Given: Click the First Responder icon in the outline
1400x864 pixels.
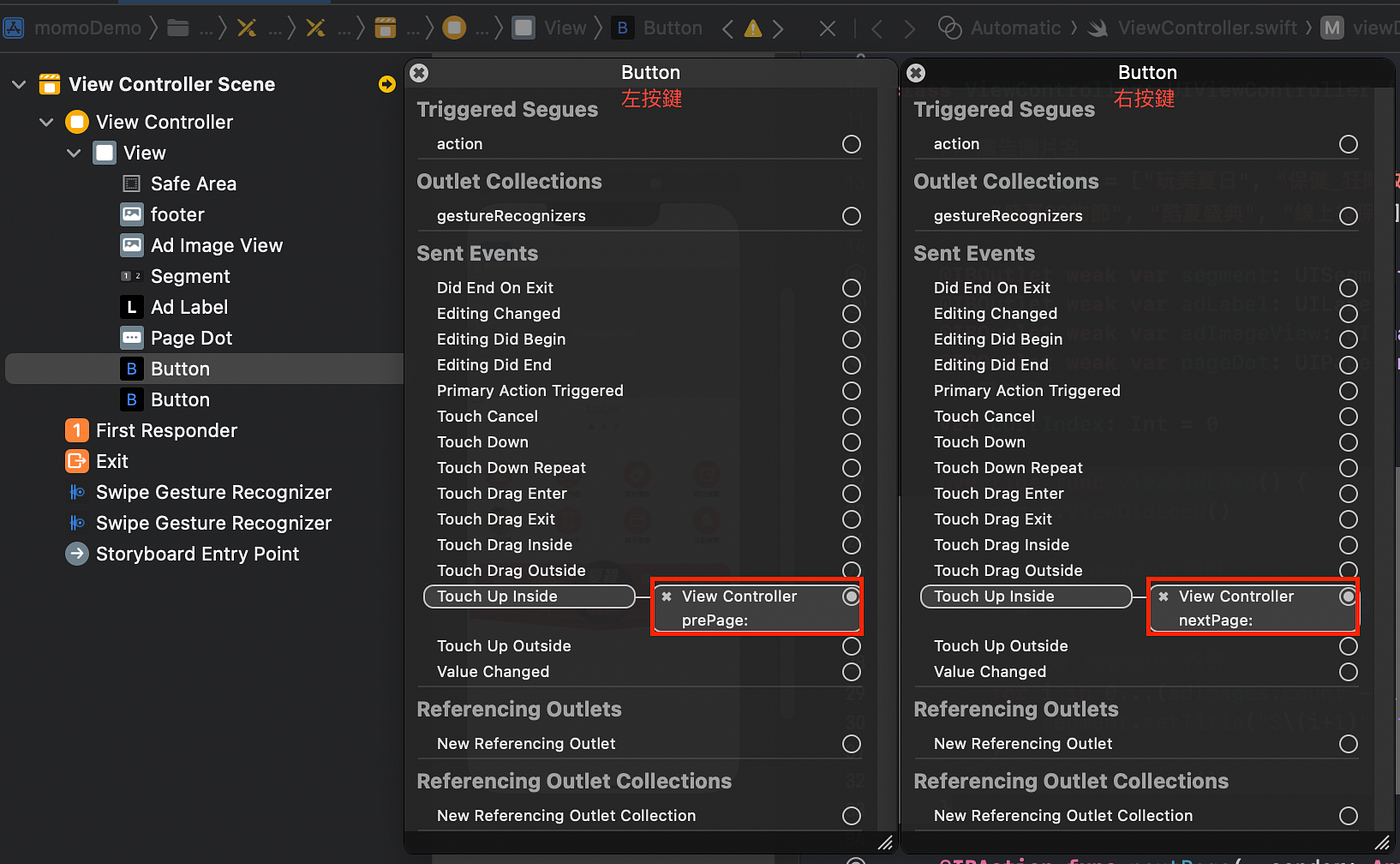Looking at the screenshot, I should pos(77,430).
